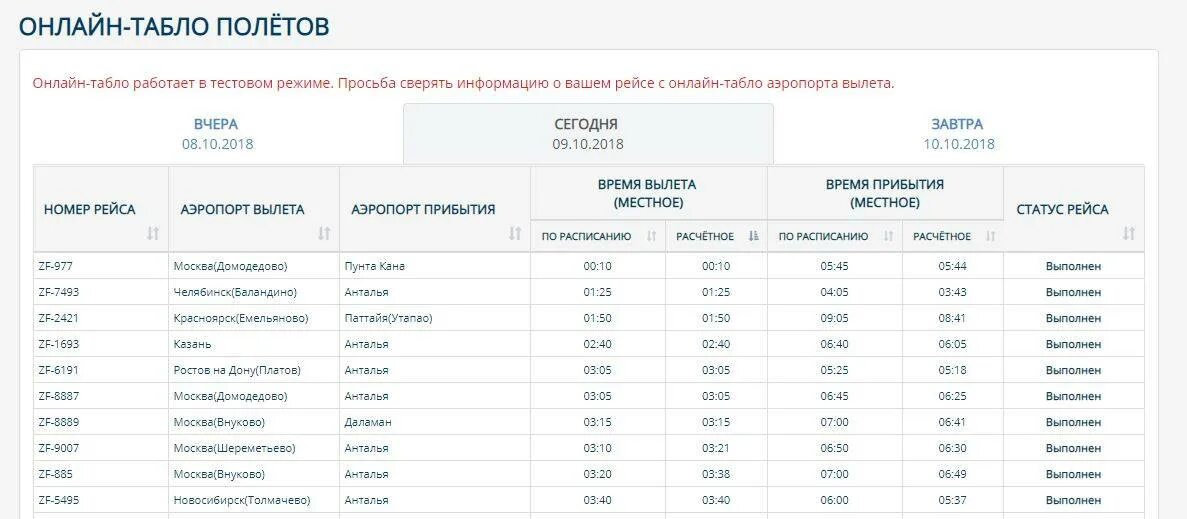Click flight ZF-5495 from Новосибирск

tap(588, 500)
